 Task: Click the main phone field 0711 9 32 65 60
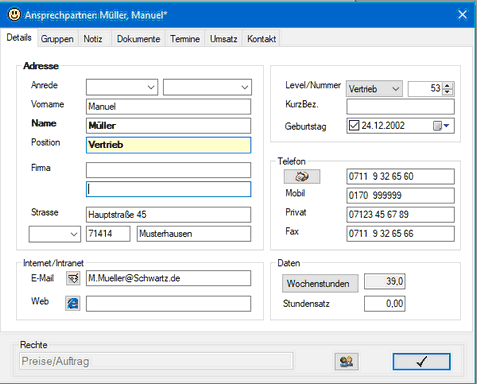point(400,176)
